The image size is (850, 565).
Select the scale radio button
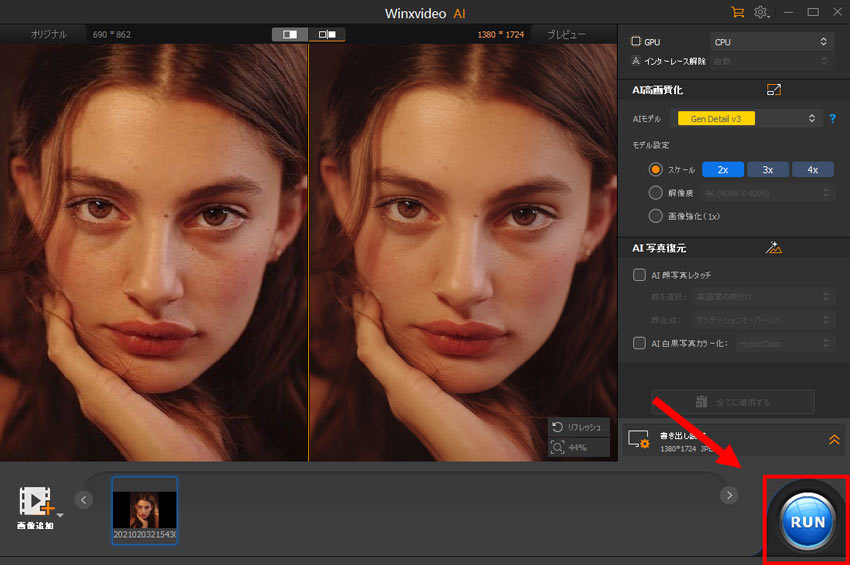point(656,169)
